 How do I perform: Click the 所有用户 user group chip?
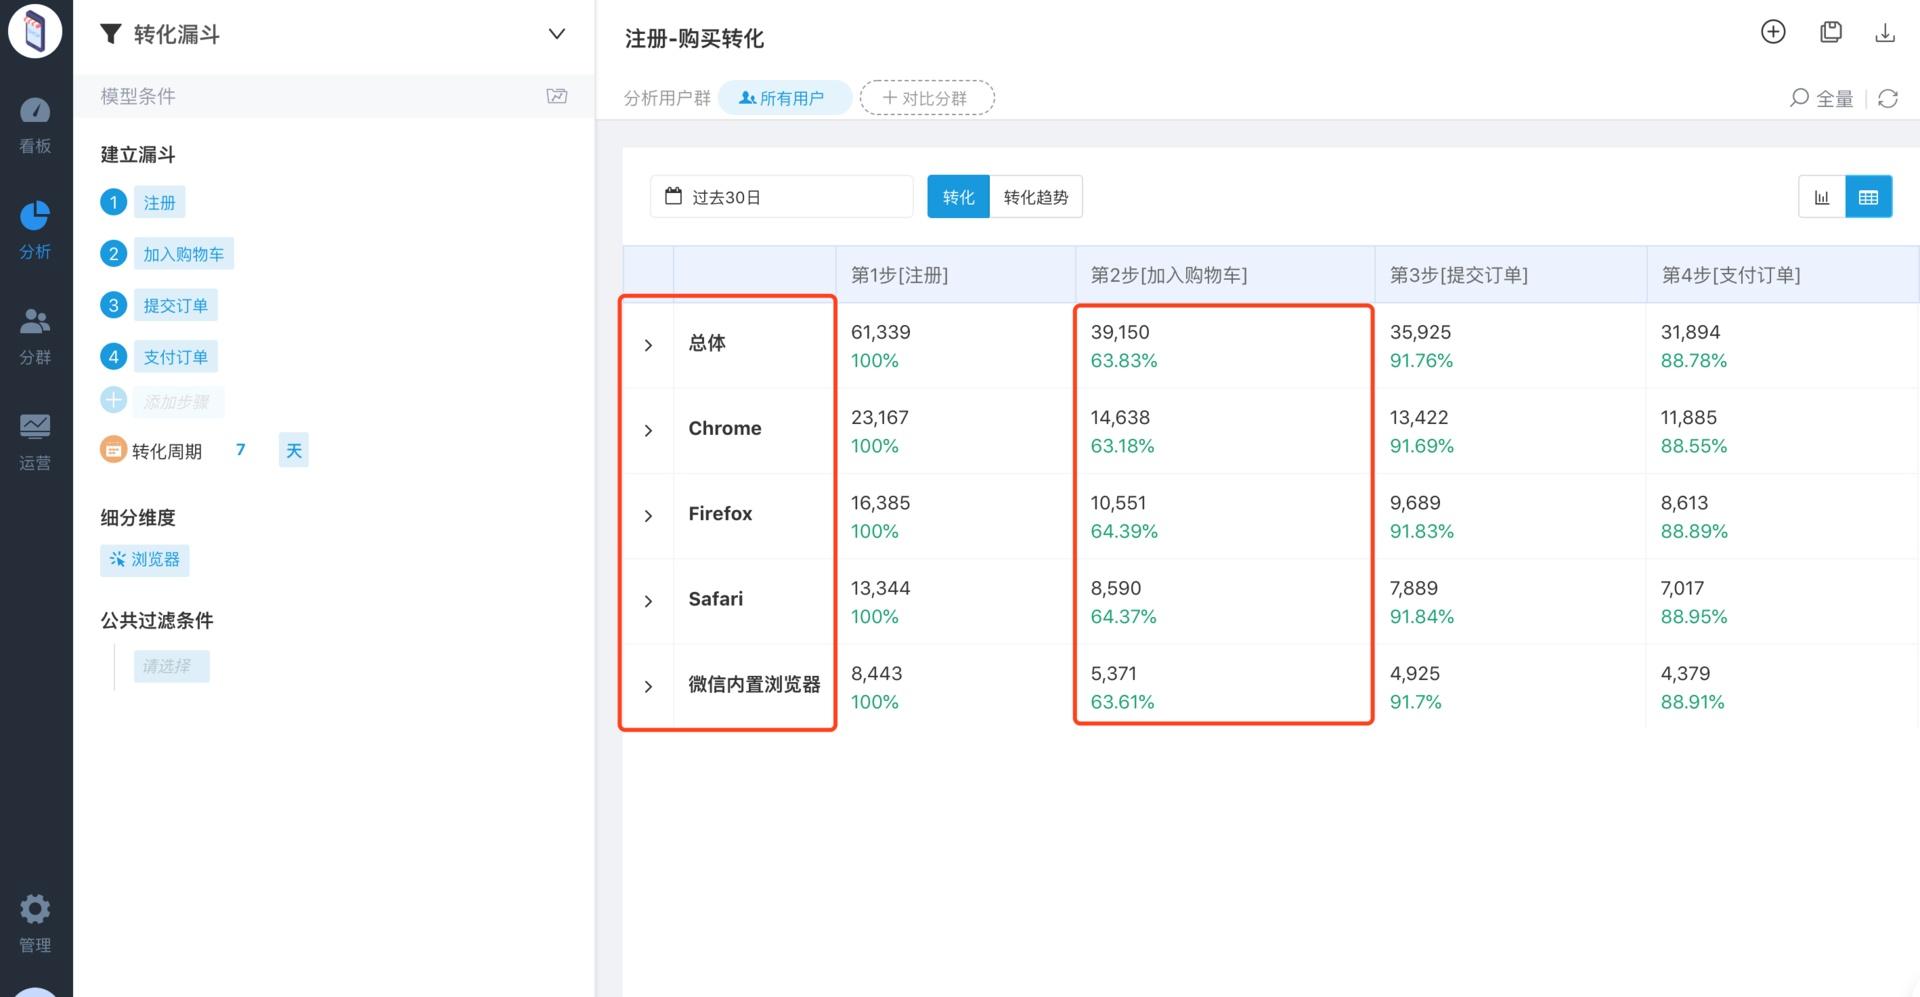point(785,98)
